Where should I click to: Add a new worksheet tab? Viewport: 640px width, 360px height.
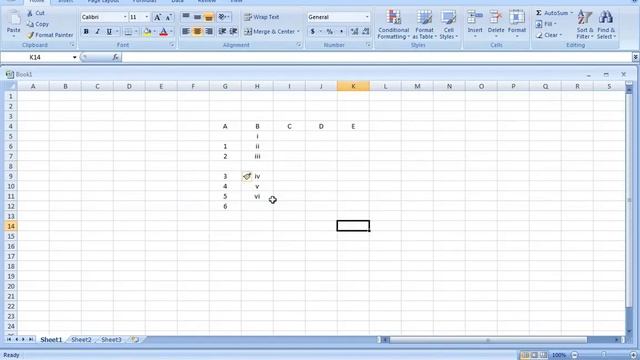135,340
